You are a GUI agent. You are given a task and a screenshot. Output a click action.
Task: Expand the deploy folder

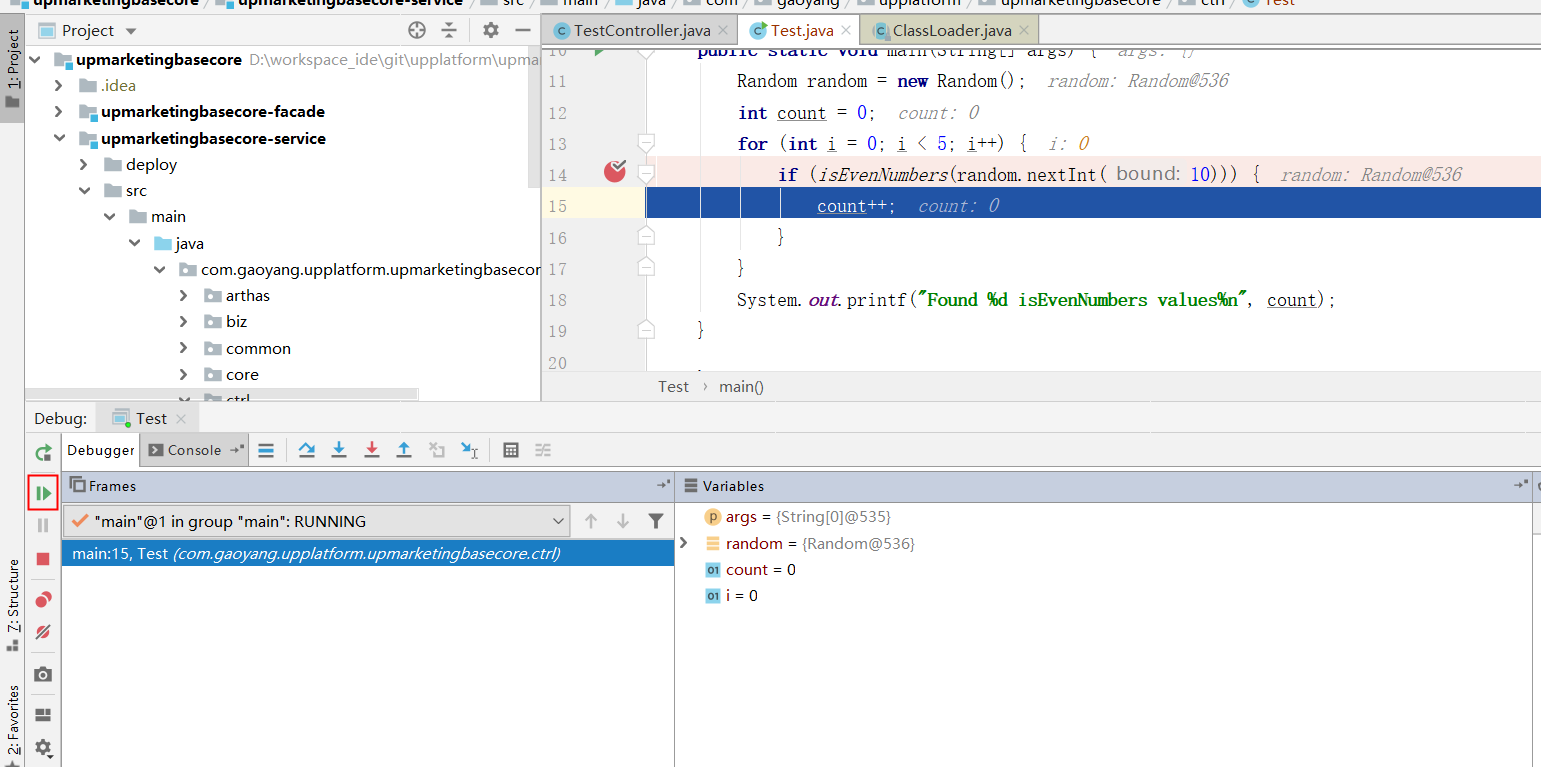[x=84, y=164]
